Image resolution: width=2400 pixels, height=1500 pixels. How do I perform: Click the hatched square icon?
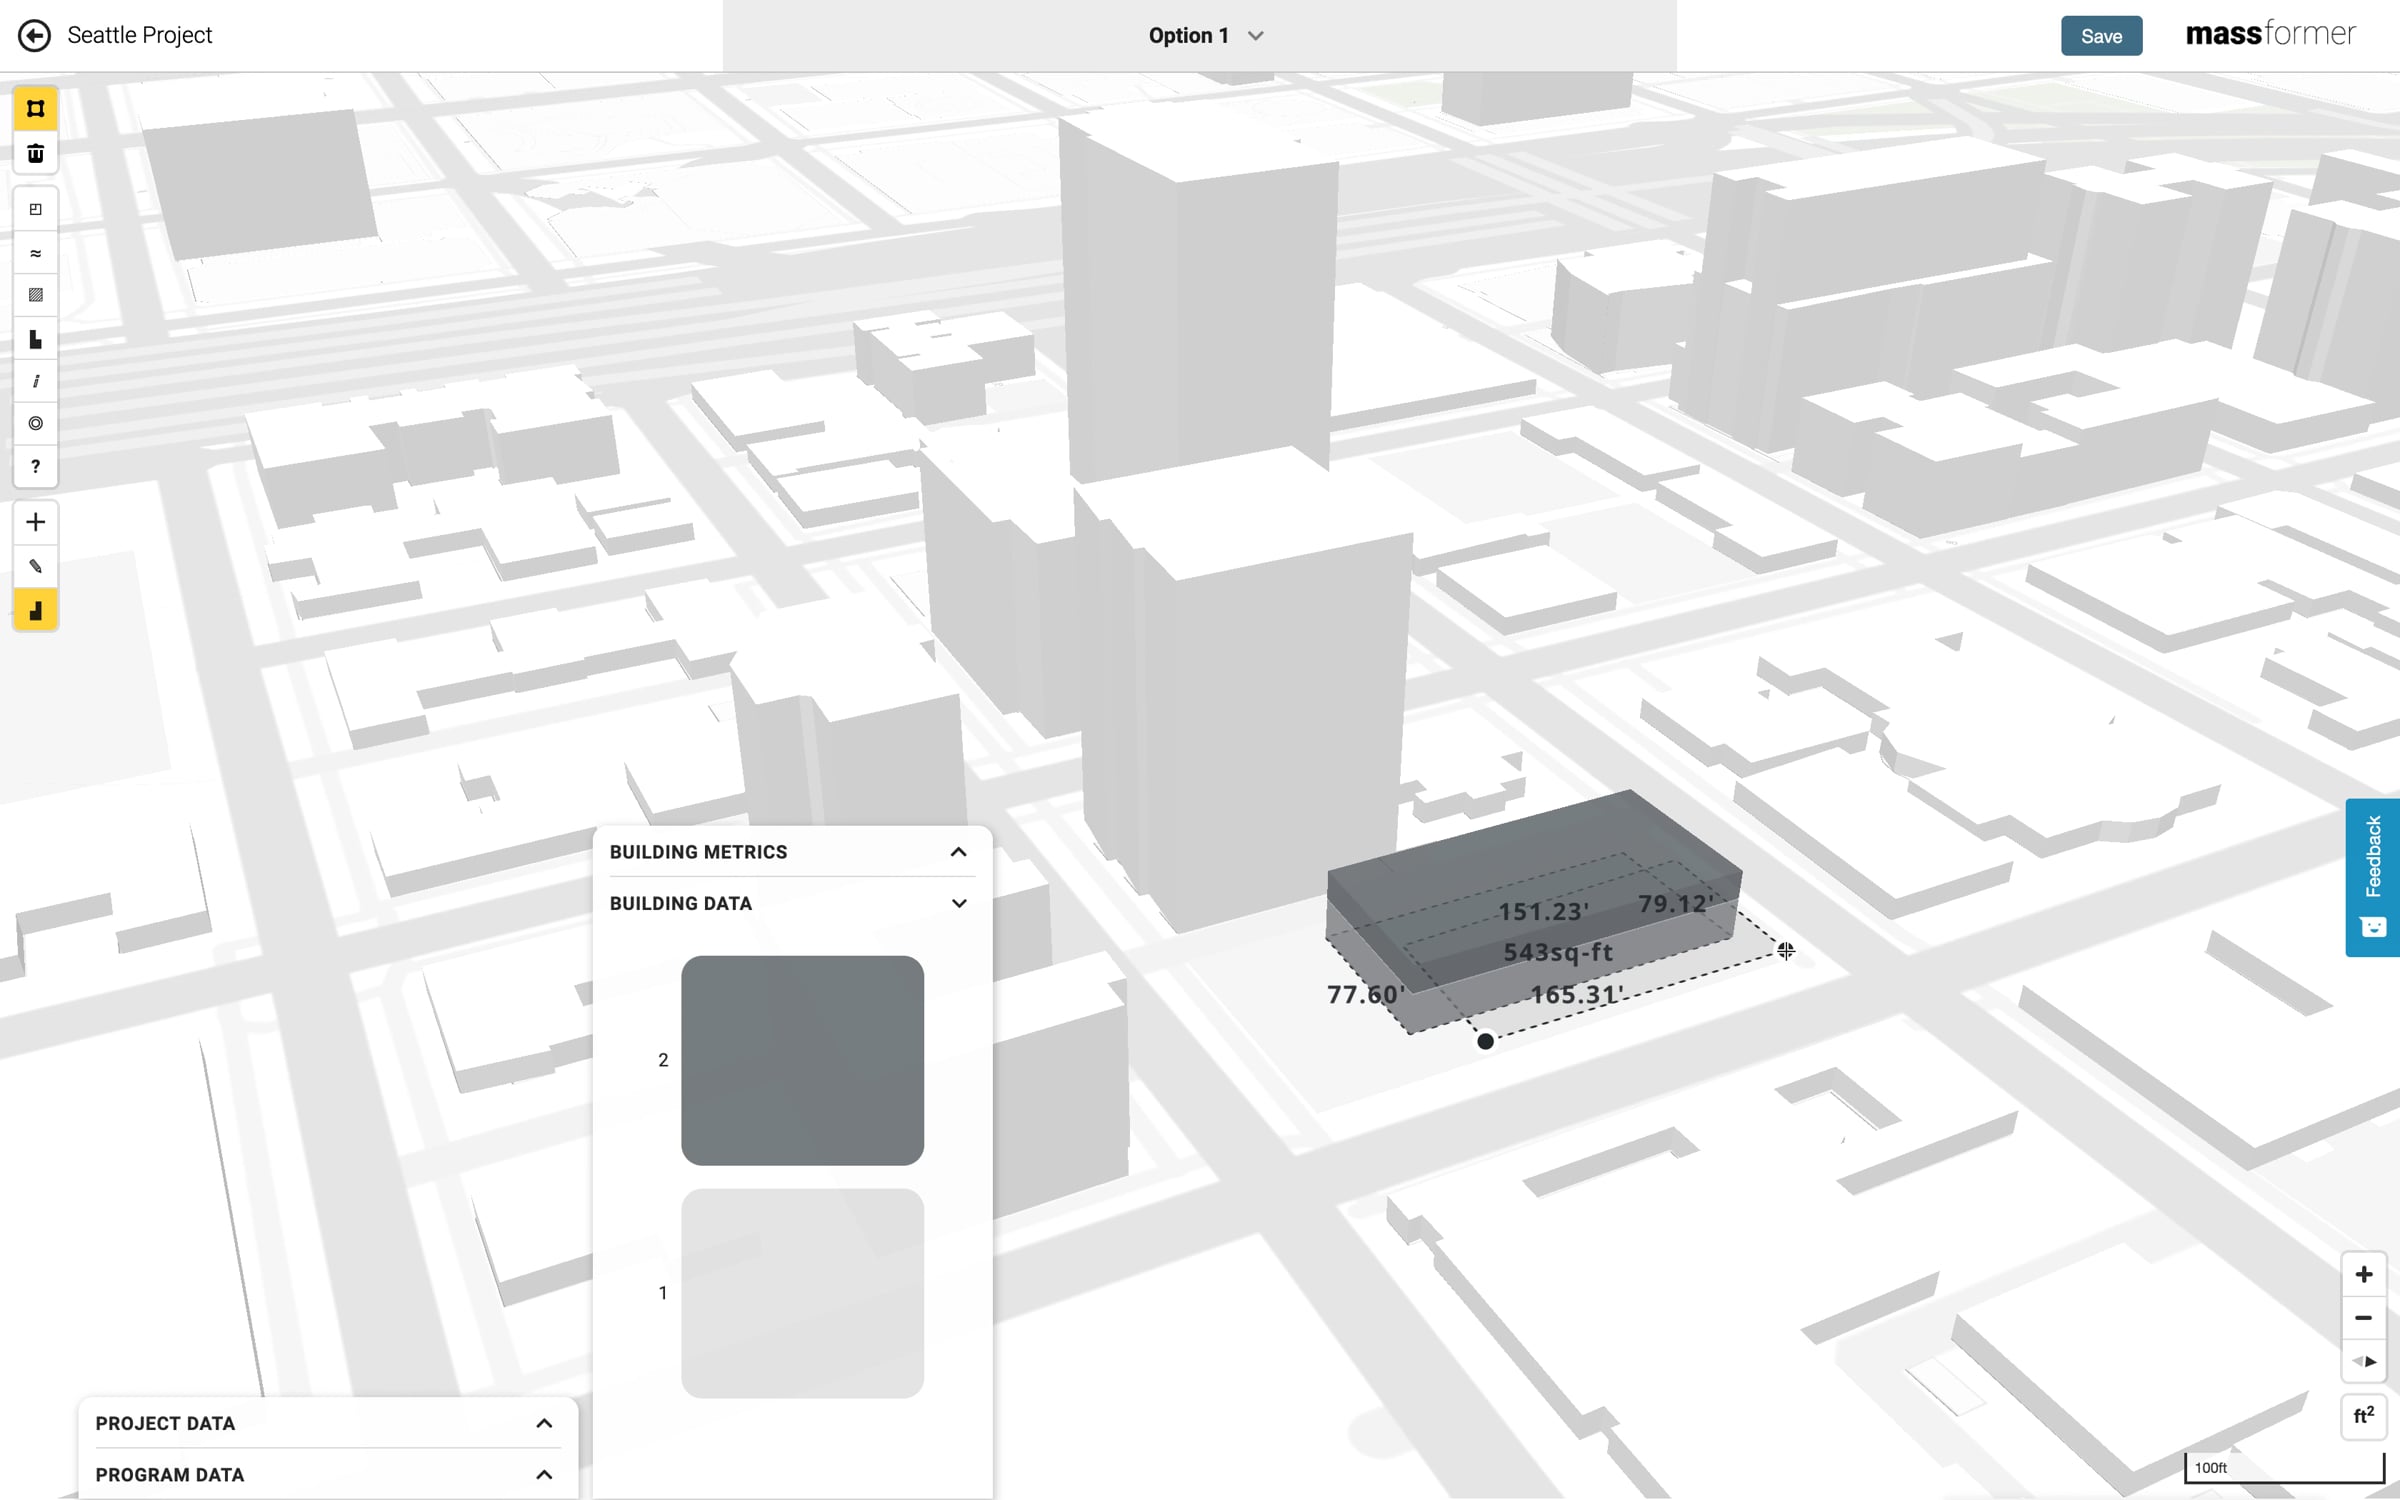click(x=35, y=295)
